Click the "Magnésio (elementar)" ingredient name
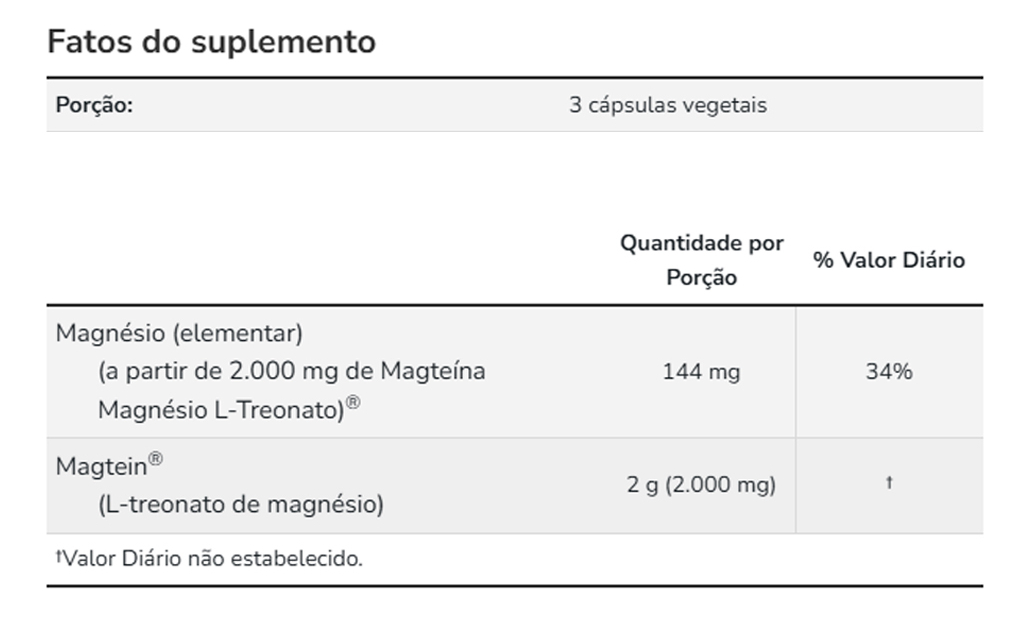The width and height of the screenshot is (1030, 617). (179, 332)
